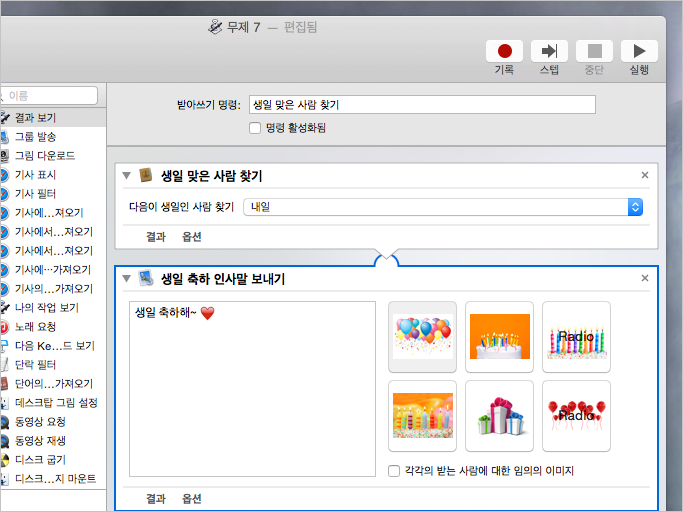Select 결과 보기 in the action list
The width and height of the screenshot is (683, 512).
53,118
